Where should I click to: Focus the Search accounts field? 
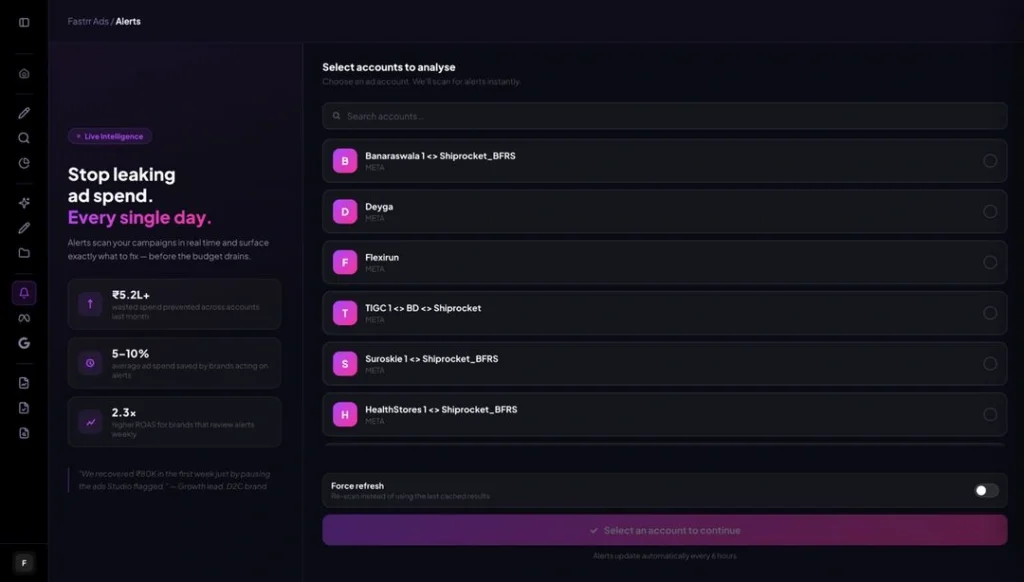click(x=665, y=116)
